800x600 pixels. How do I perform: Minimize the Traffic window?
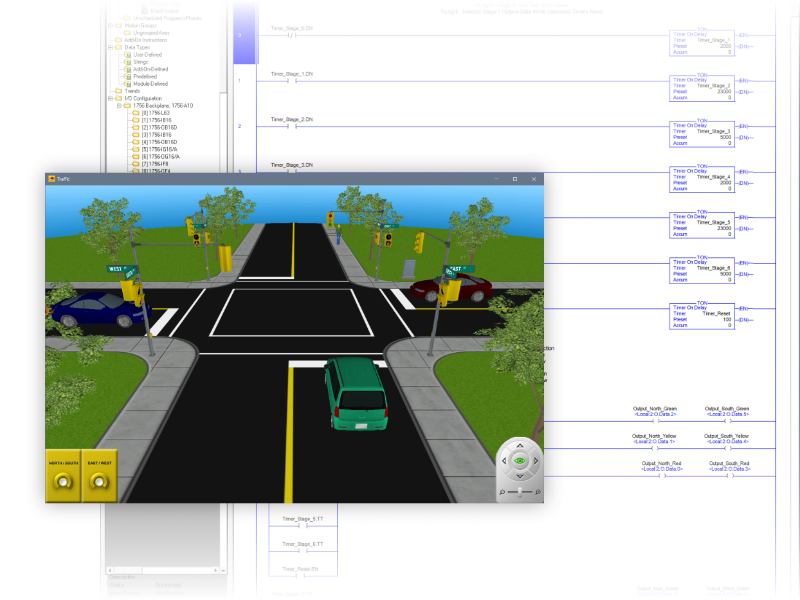tap(496, 179)
